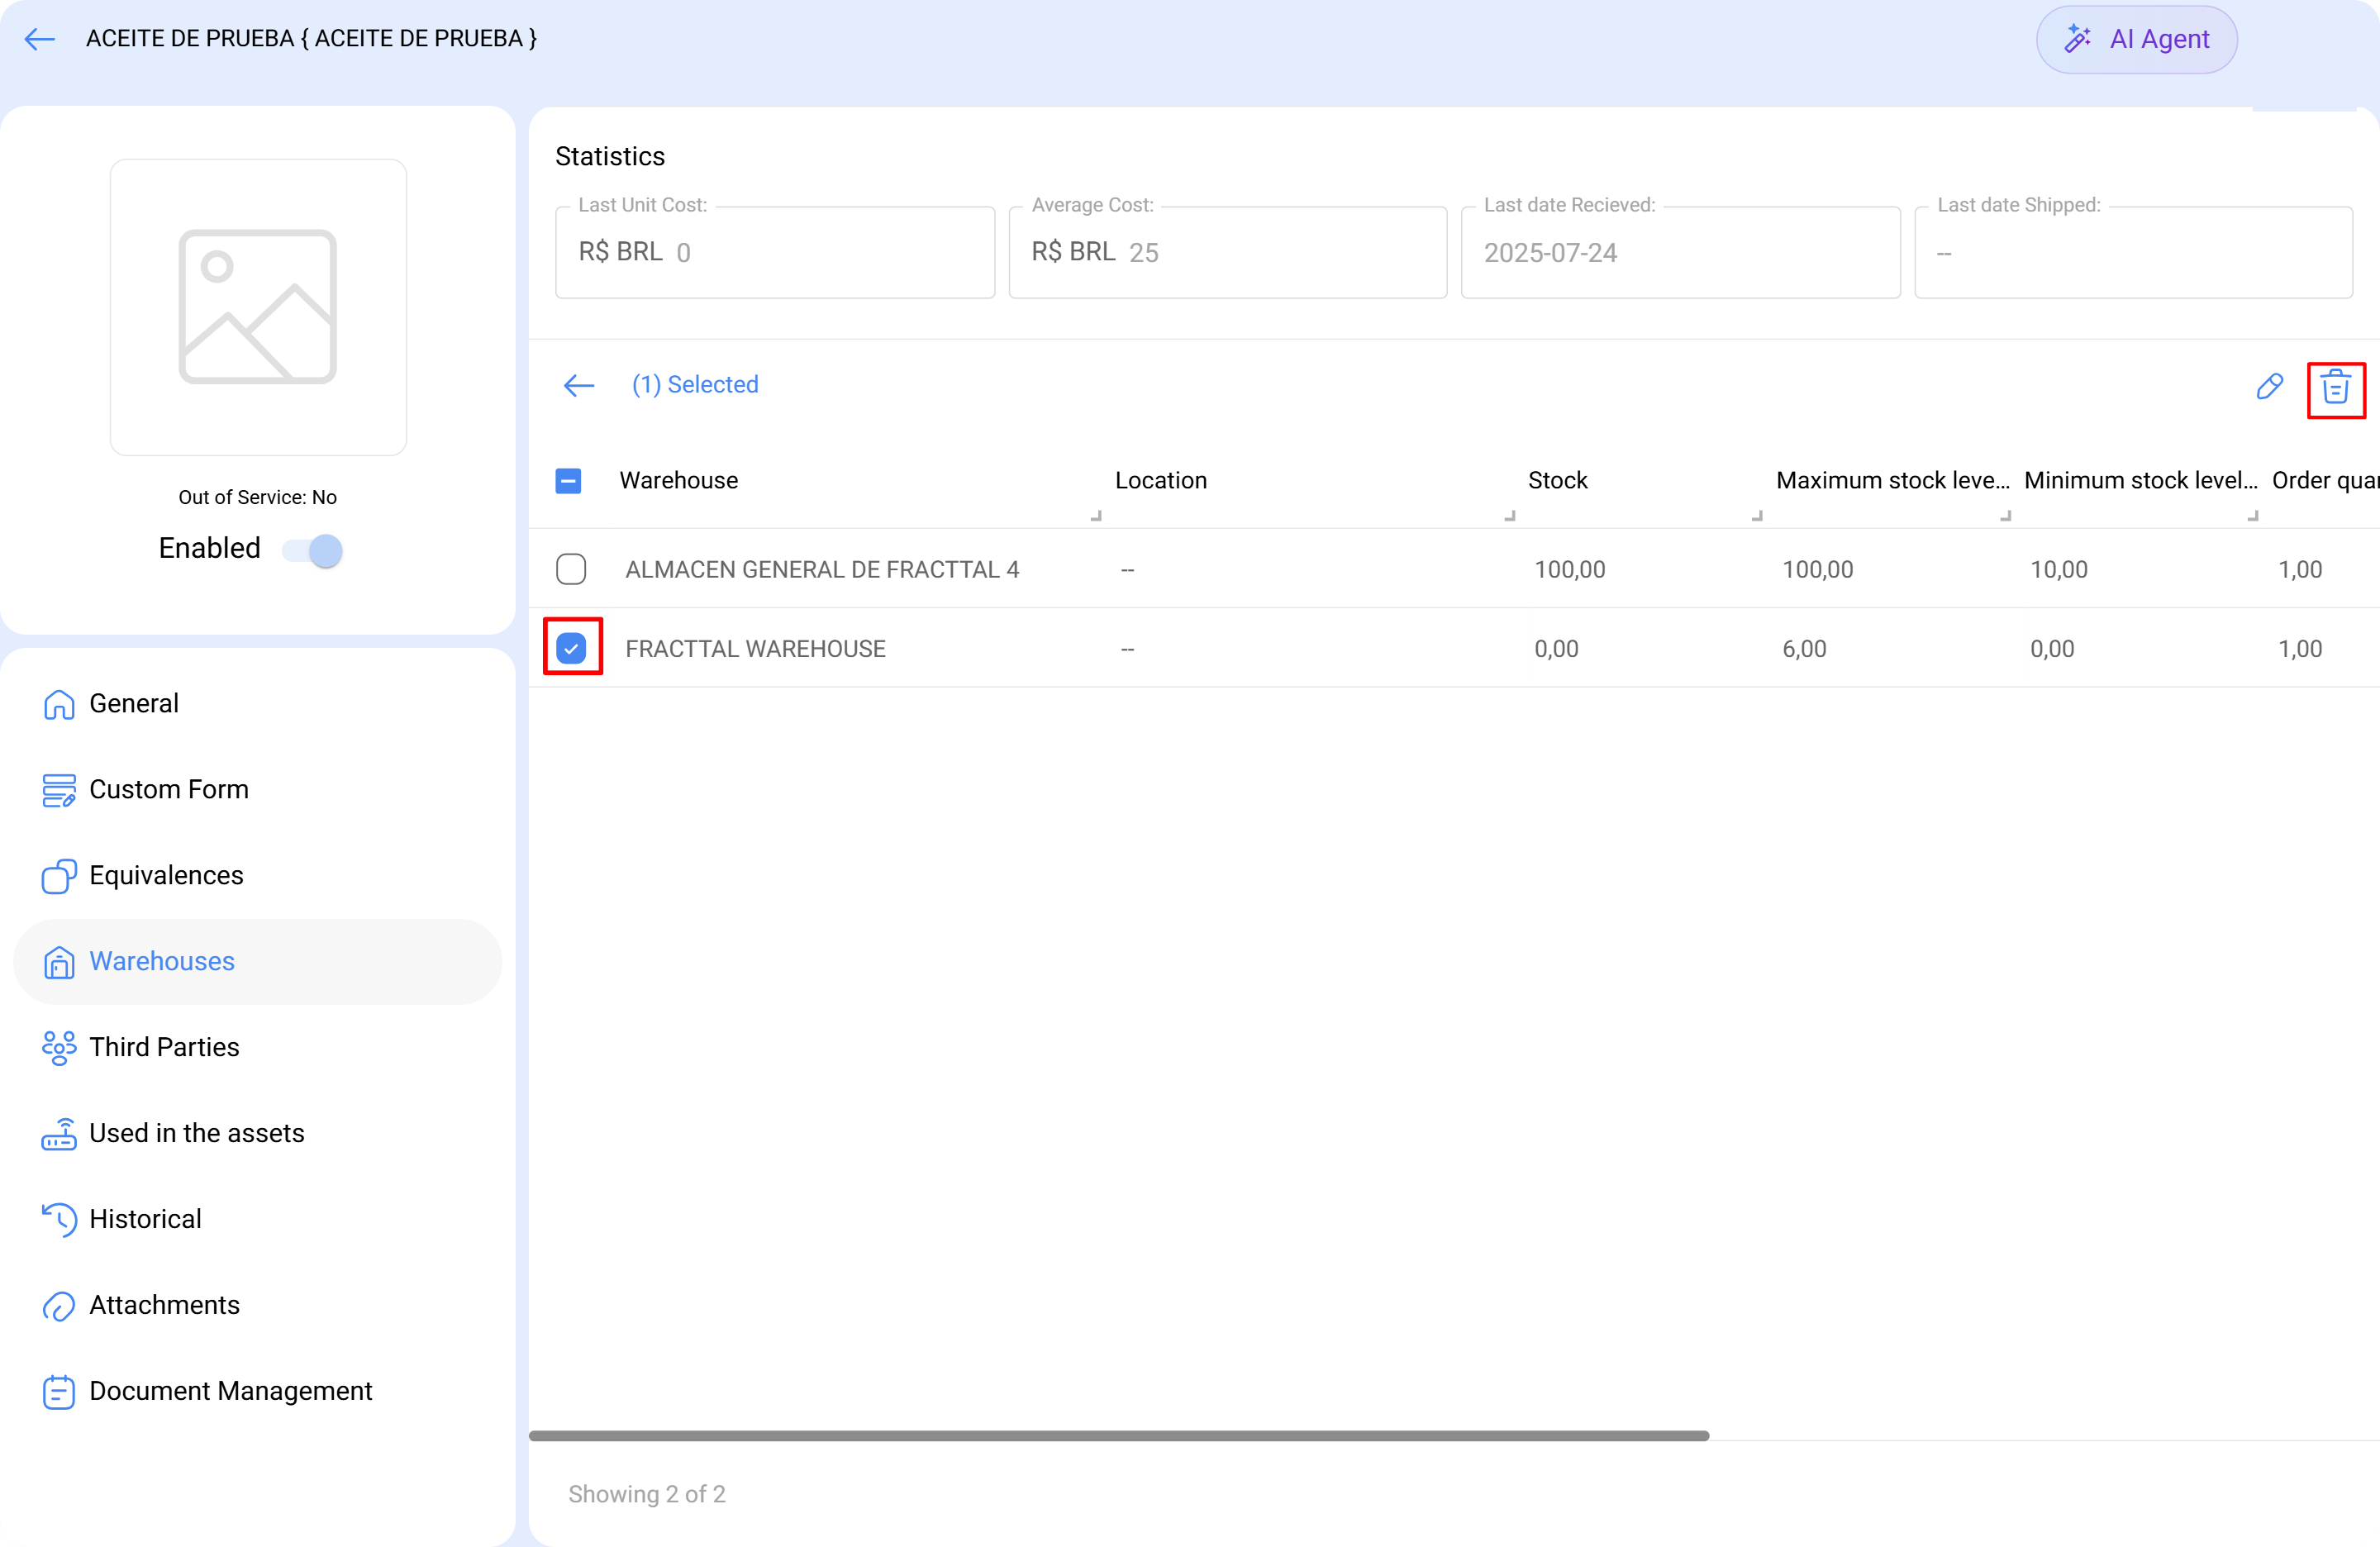
Task: Click the deselect arrow next to Selected
Action: point(579,385)
